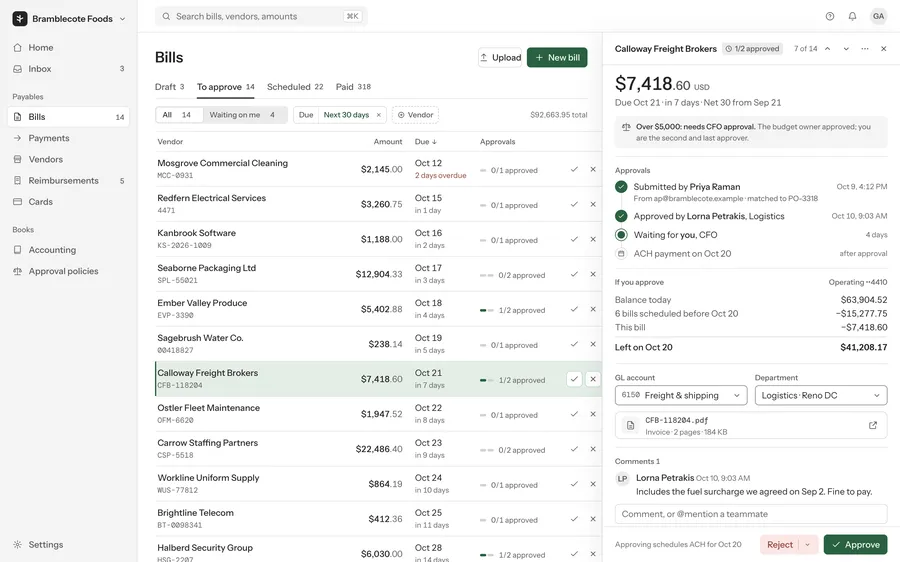Image resolution: width=900 pixels, height=562 pixels.
Task: Reject Ember Valley Produce with X icon
Action: tap(593, 309)
